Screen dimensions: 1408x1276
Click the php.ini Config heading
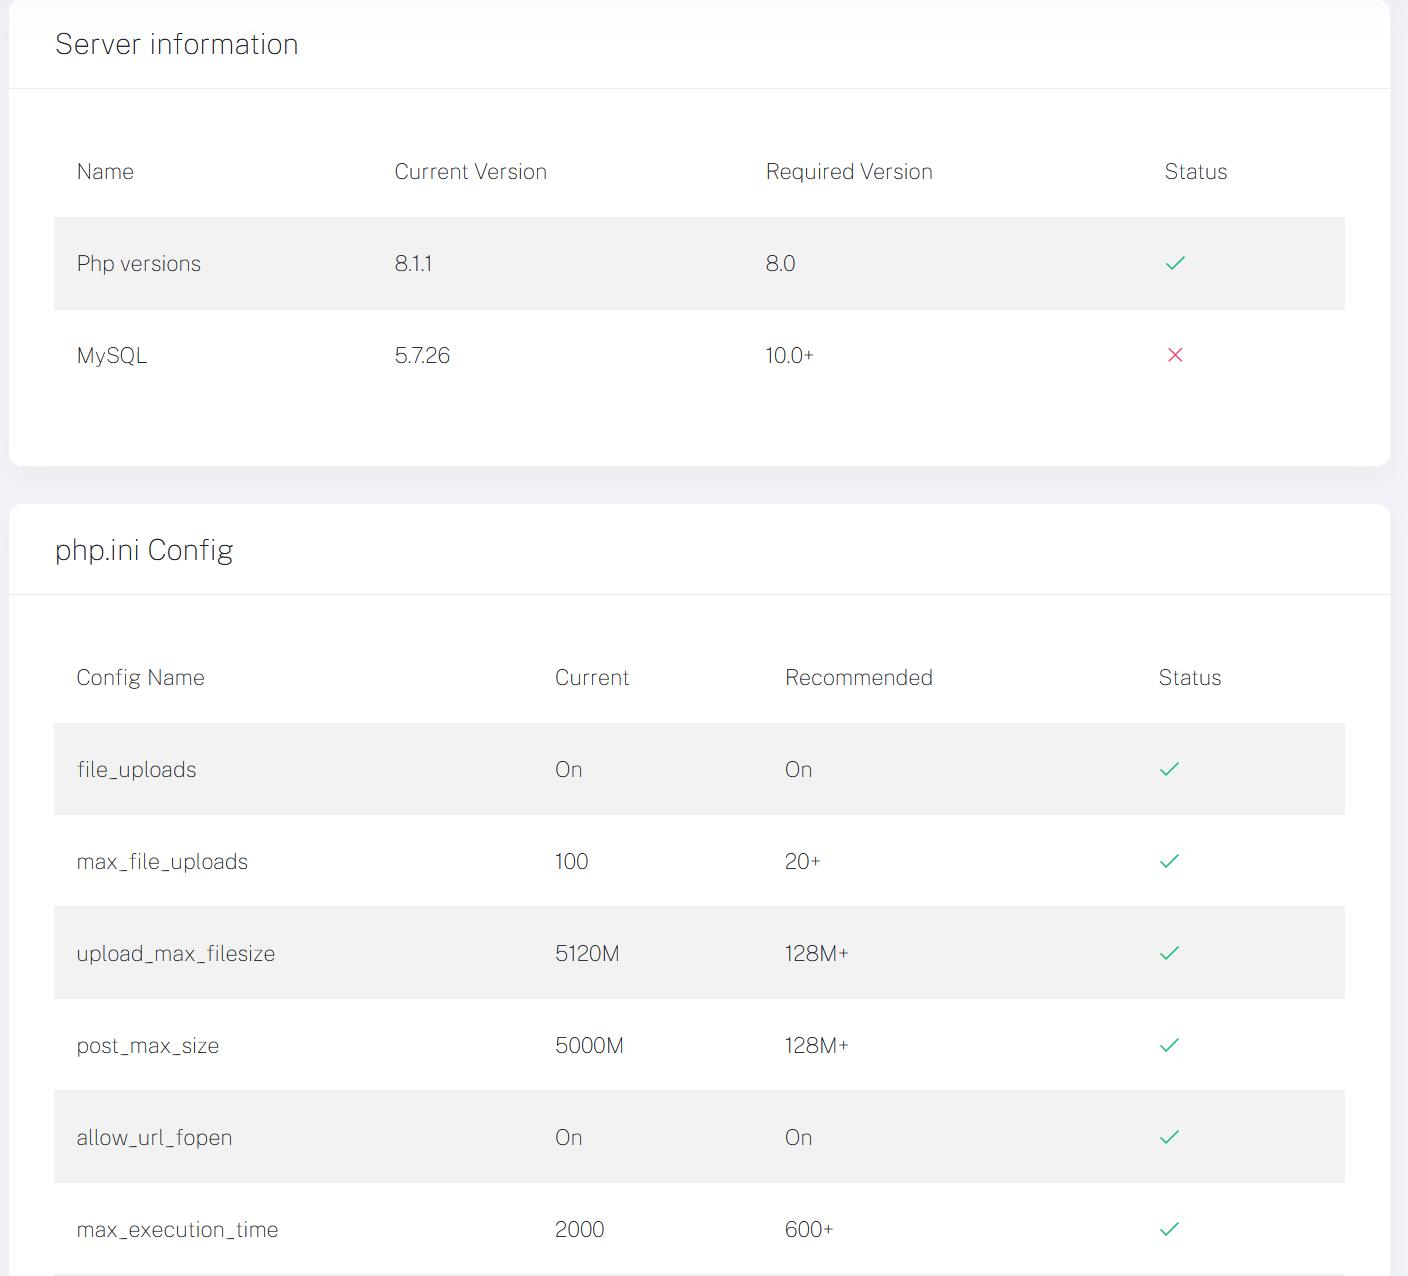pos(144,550)
